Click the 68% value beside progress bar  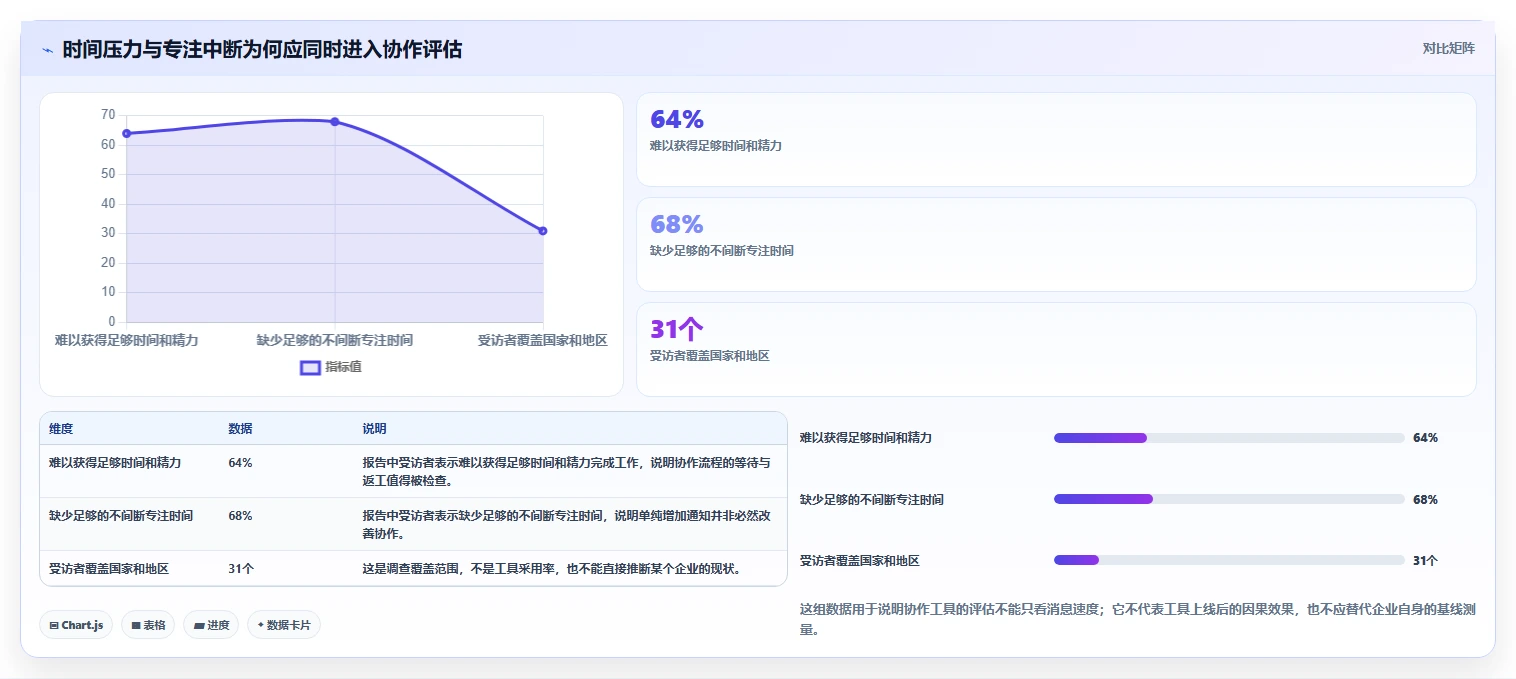tap(1425, 499)
